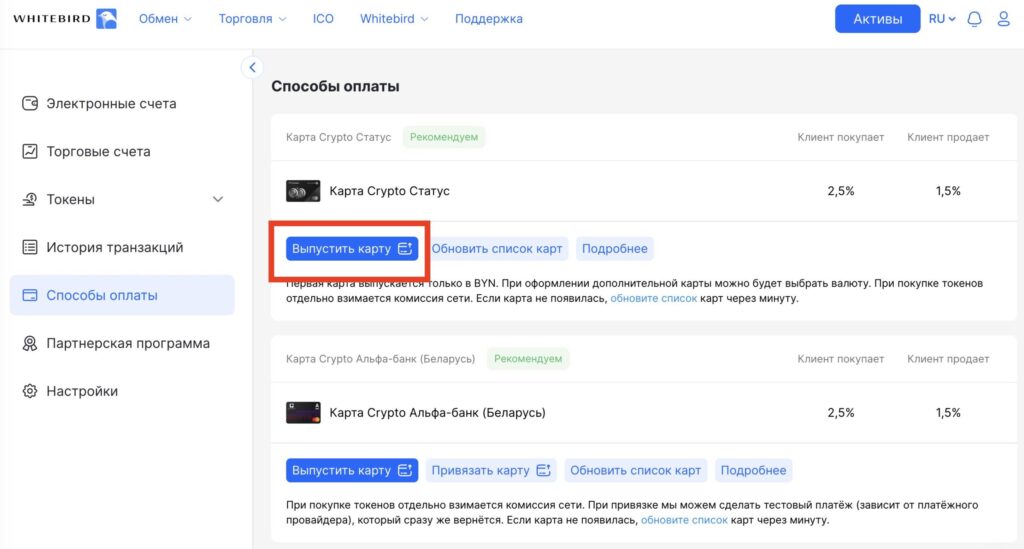Click the Карта Crypto Статус card thumbnail
The image size is (1024, 549).
click(x=303, y=191)
